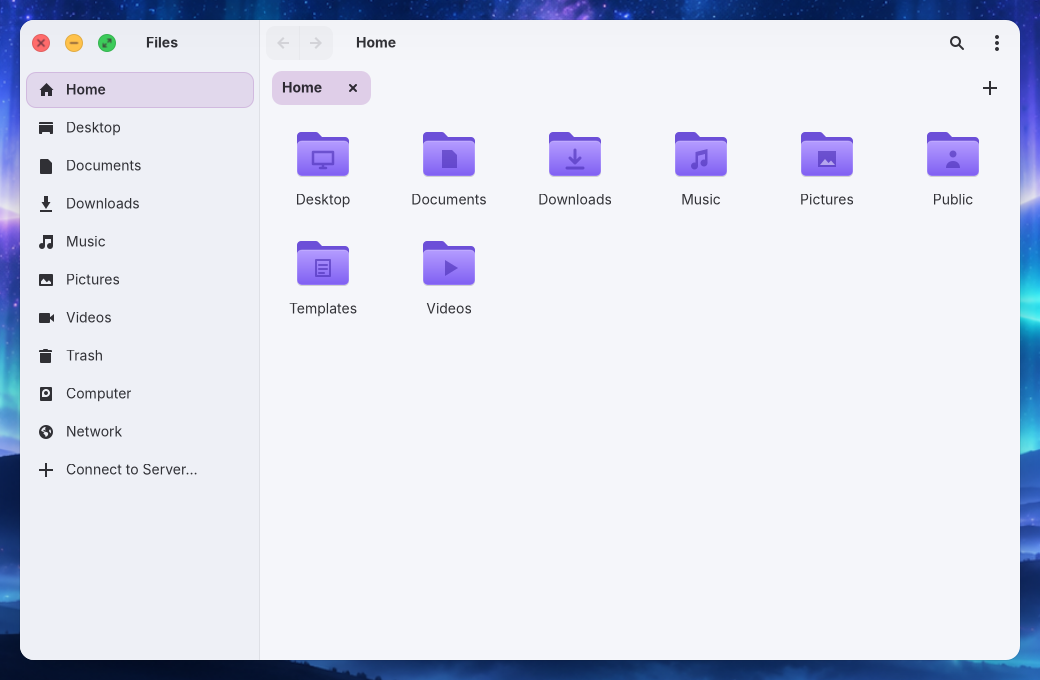Open Trash from the sidebar

140,356
